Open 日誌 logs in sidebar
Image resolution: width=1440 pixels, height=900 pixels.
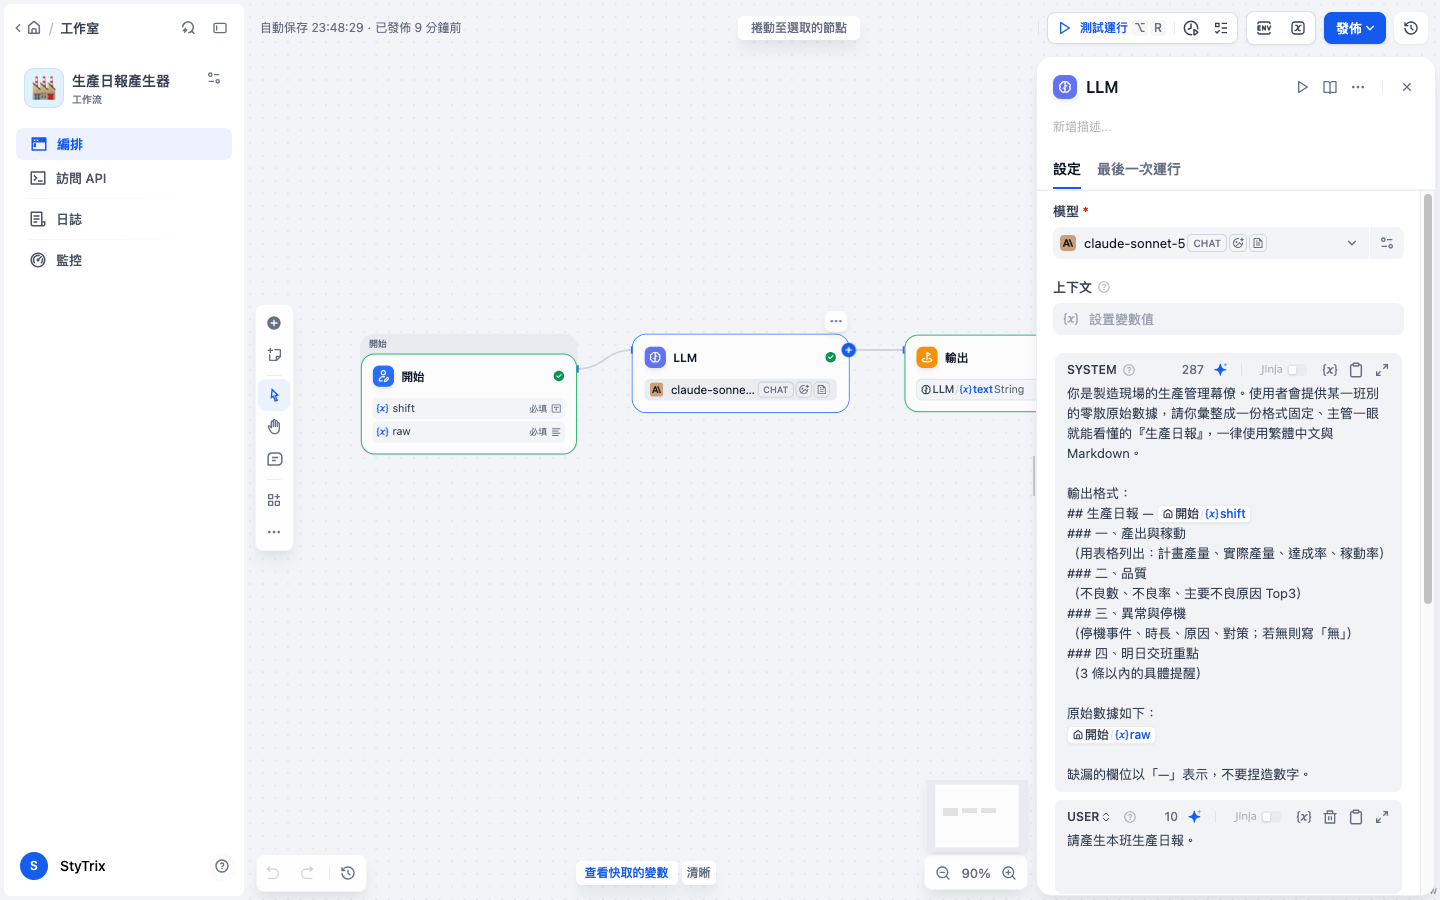pyautogui.click(x=124, y=219)
